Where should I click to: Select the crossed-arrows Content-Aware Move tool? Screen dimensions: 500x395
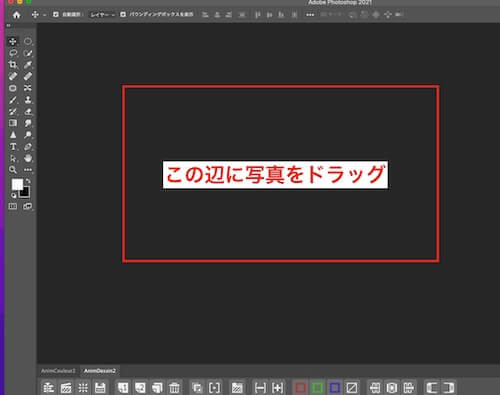pos(28,88)
